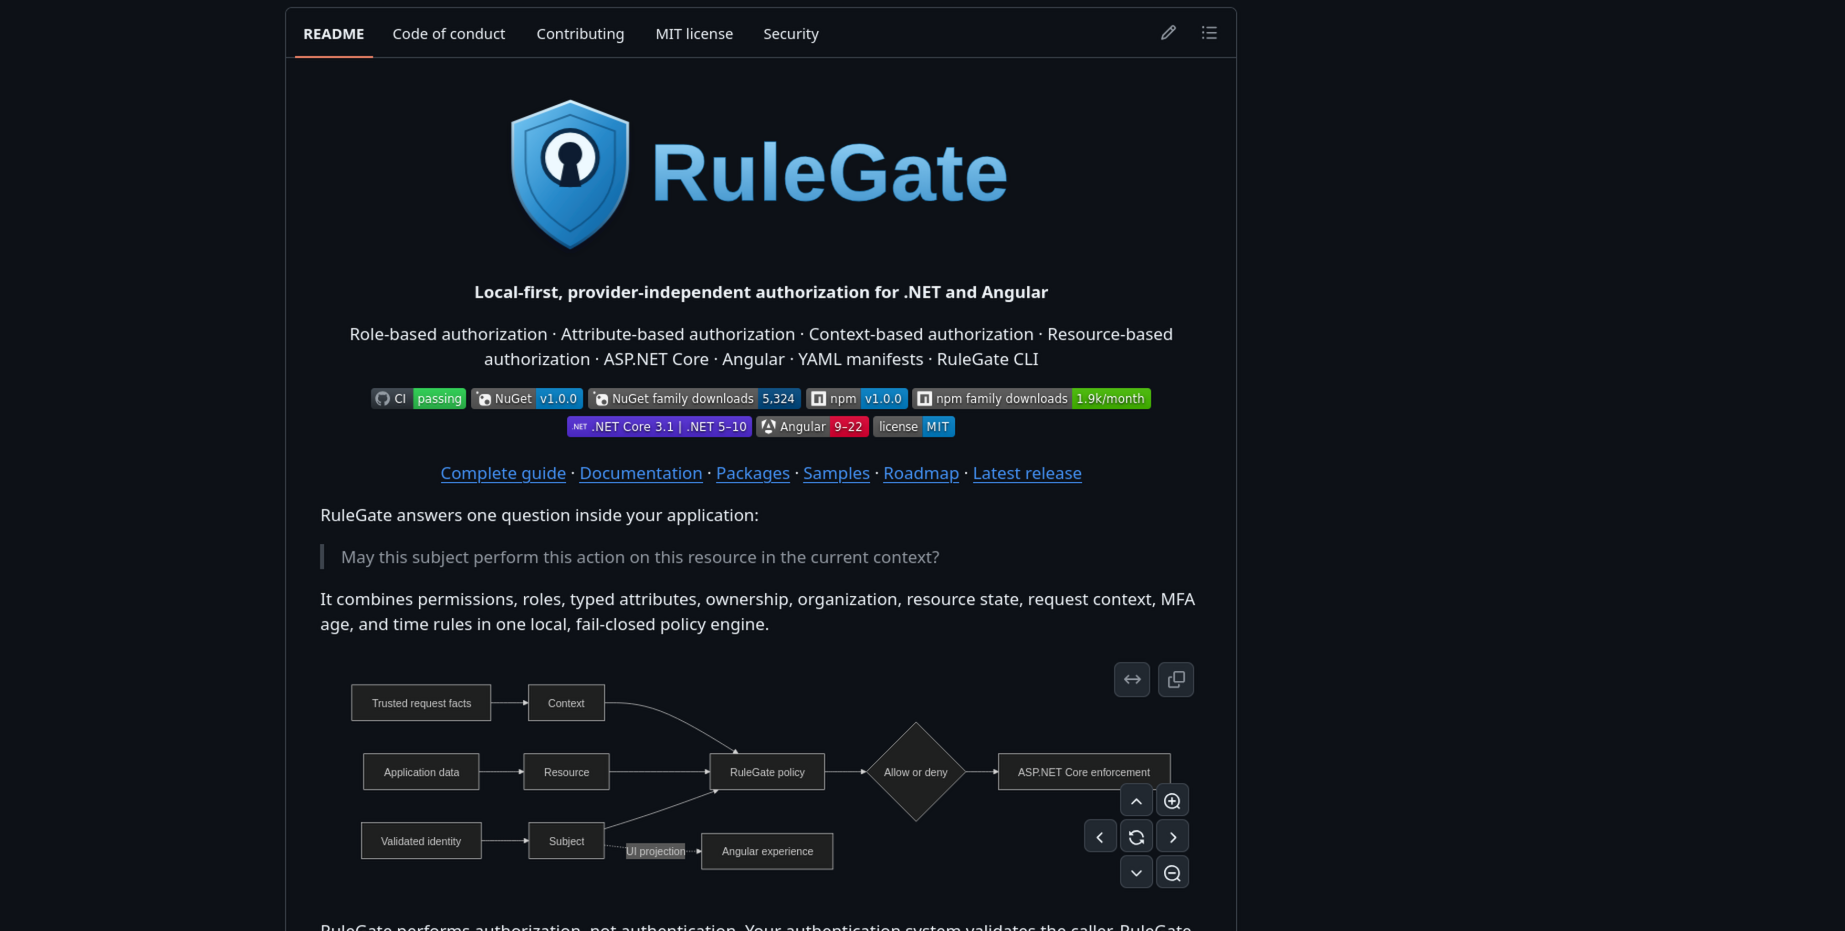Screen dimensions: 1845x931
Task: Click the Resource diagram node
Action: 566,772
